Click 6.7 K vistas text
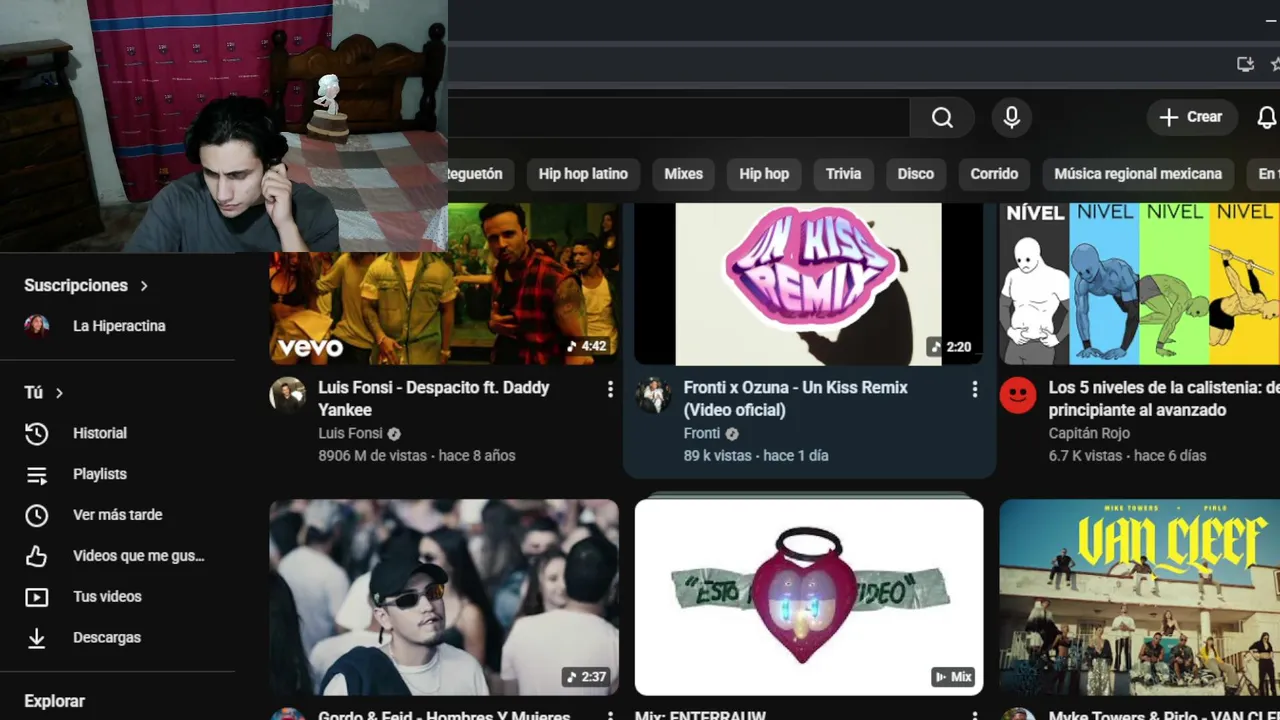Viewport: 1280px width, 720px height. [1085, 455]
